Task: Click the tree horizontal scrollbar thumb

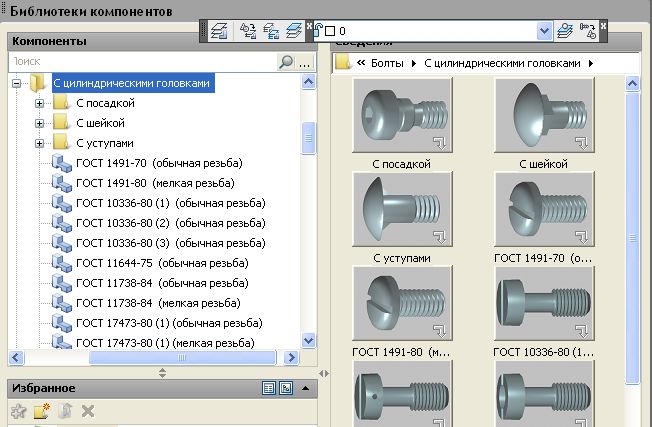Action: pyautogui.click(x=182, y=358)
